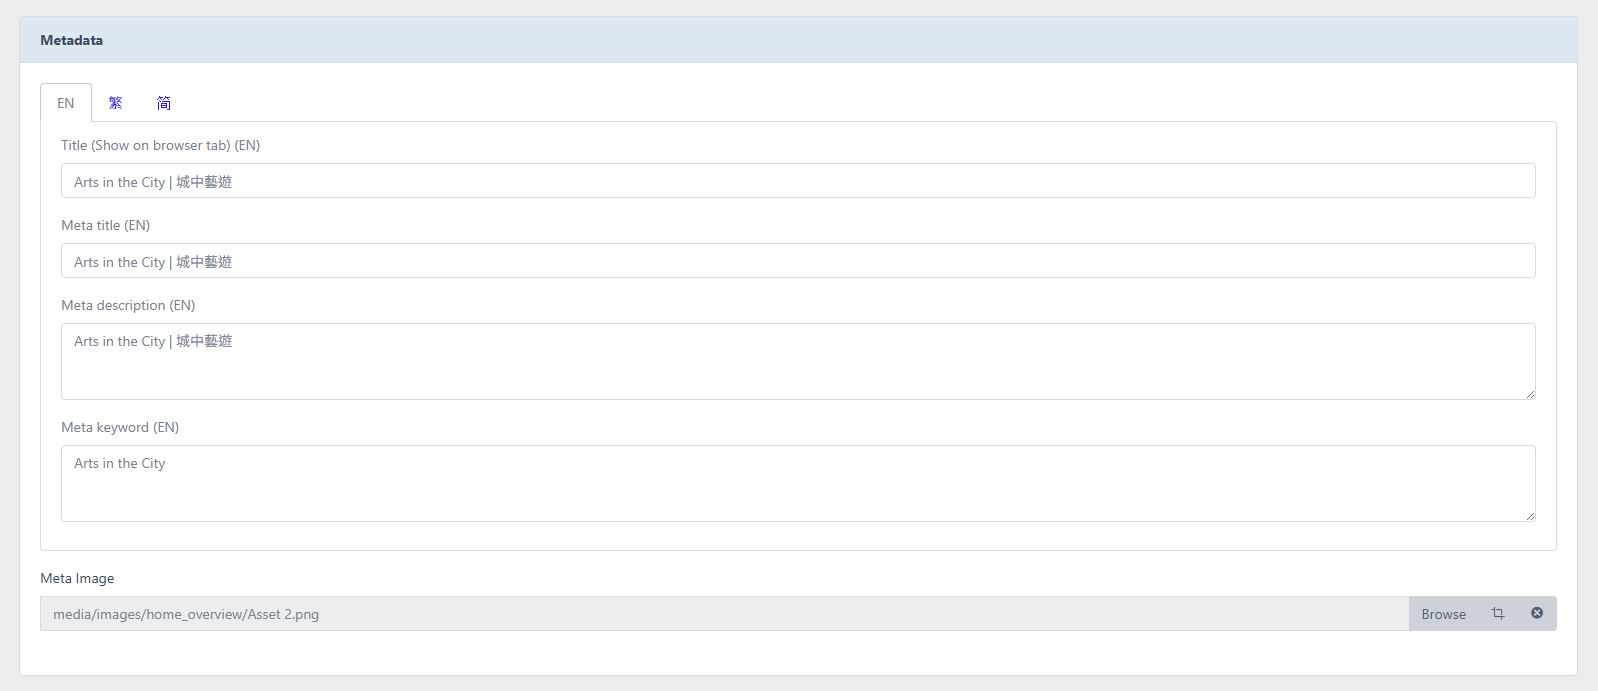Switch to the 简 language tab

click(164, 102)
